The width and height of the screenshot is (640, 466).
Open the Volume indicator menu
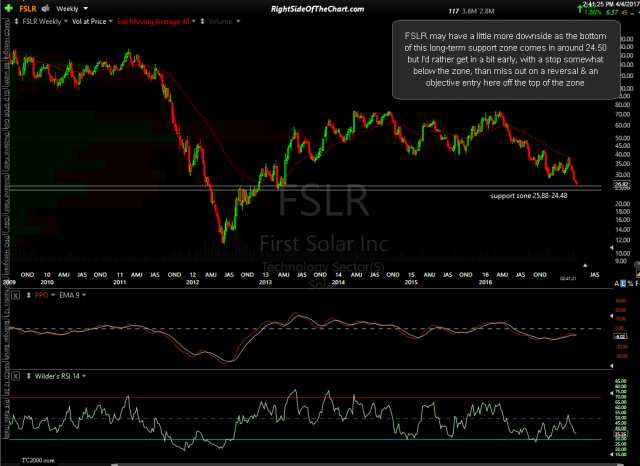click(224, 21)
